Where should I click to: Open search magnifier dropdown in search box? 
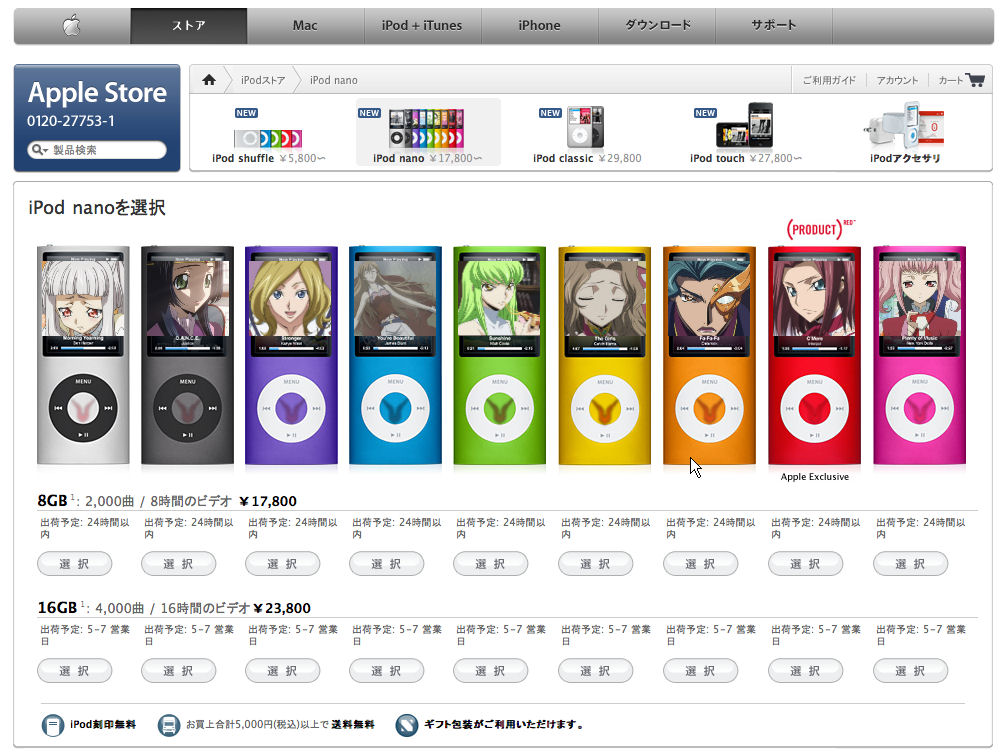pos(39,150)
